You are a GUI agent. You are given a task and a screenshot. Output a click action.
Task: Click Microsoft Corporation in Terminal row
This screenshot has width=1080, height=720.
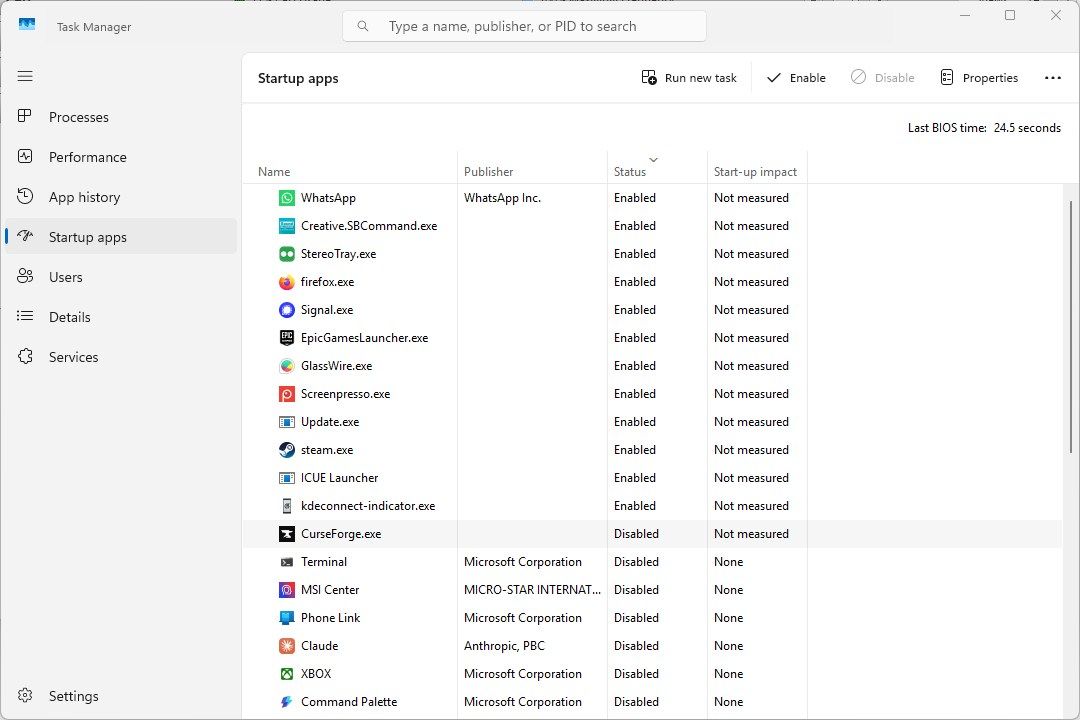523,562
